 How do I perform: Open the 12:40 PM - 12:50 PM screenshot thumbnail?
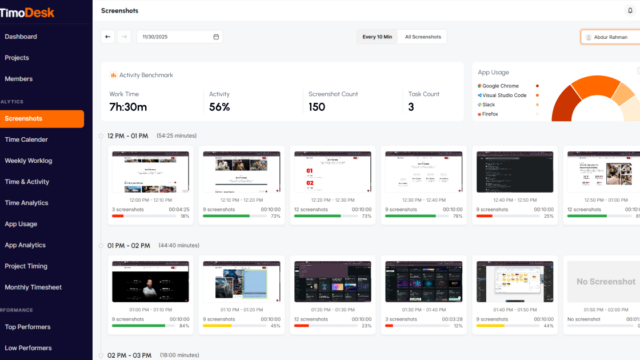pyautogui.click(x=515, y=172)
